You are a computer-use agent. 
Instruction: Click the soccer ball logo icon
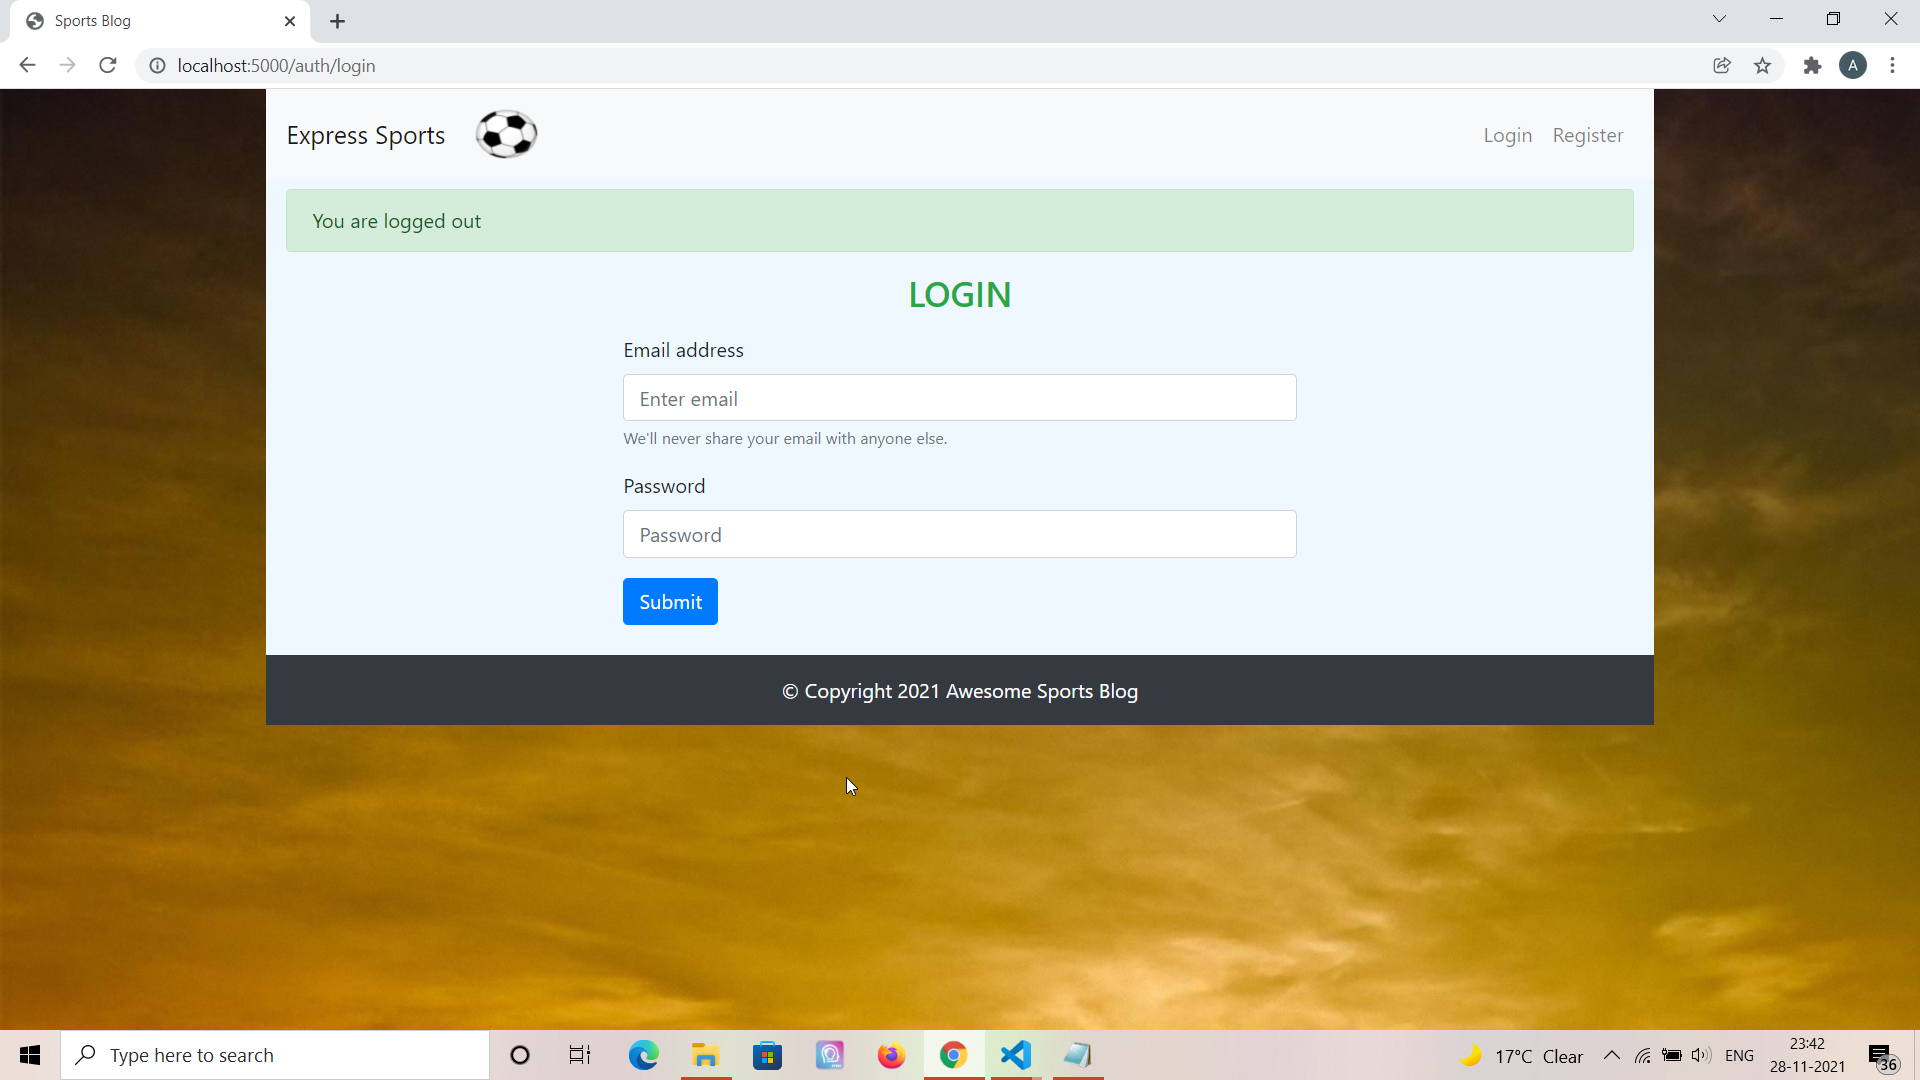pos(506,134)
